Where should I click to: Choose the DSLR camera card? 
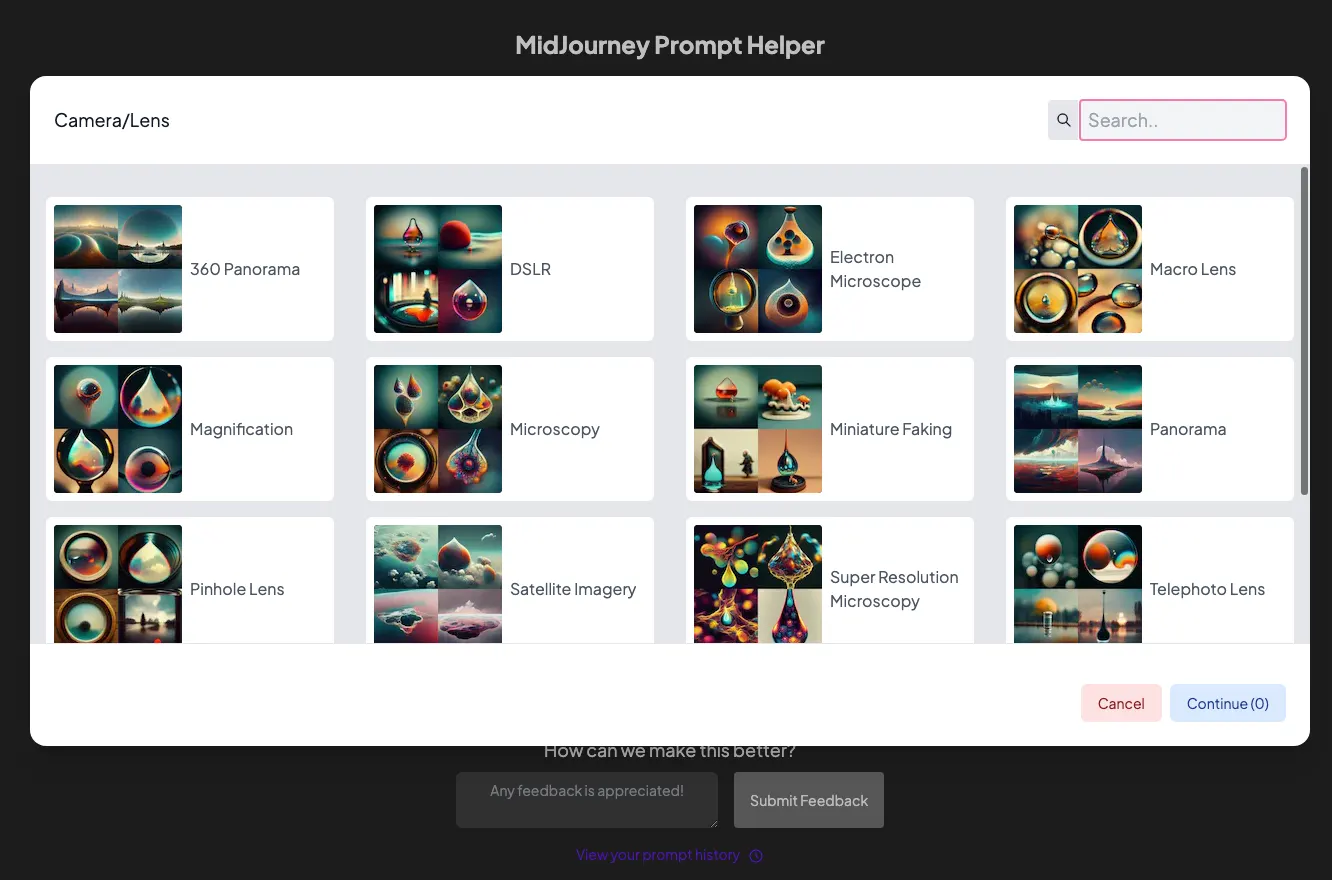[x=510, y=269]
